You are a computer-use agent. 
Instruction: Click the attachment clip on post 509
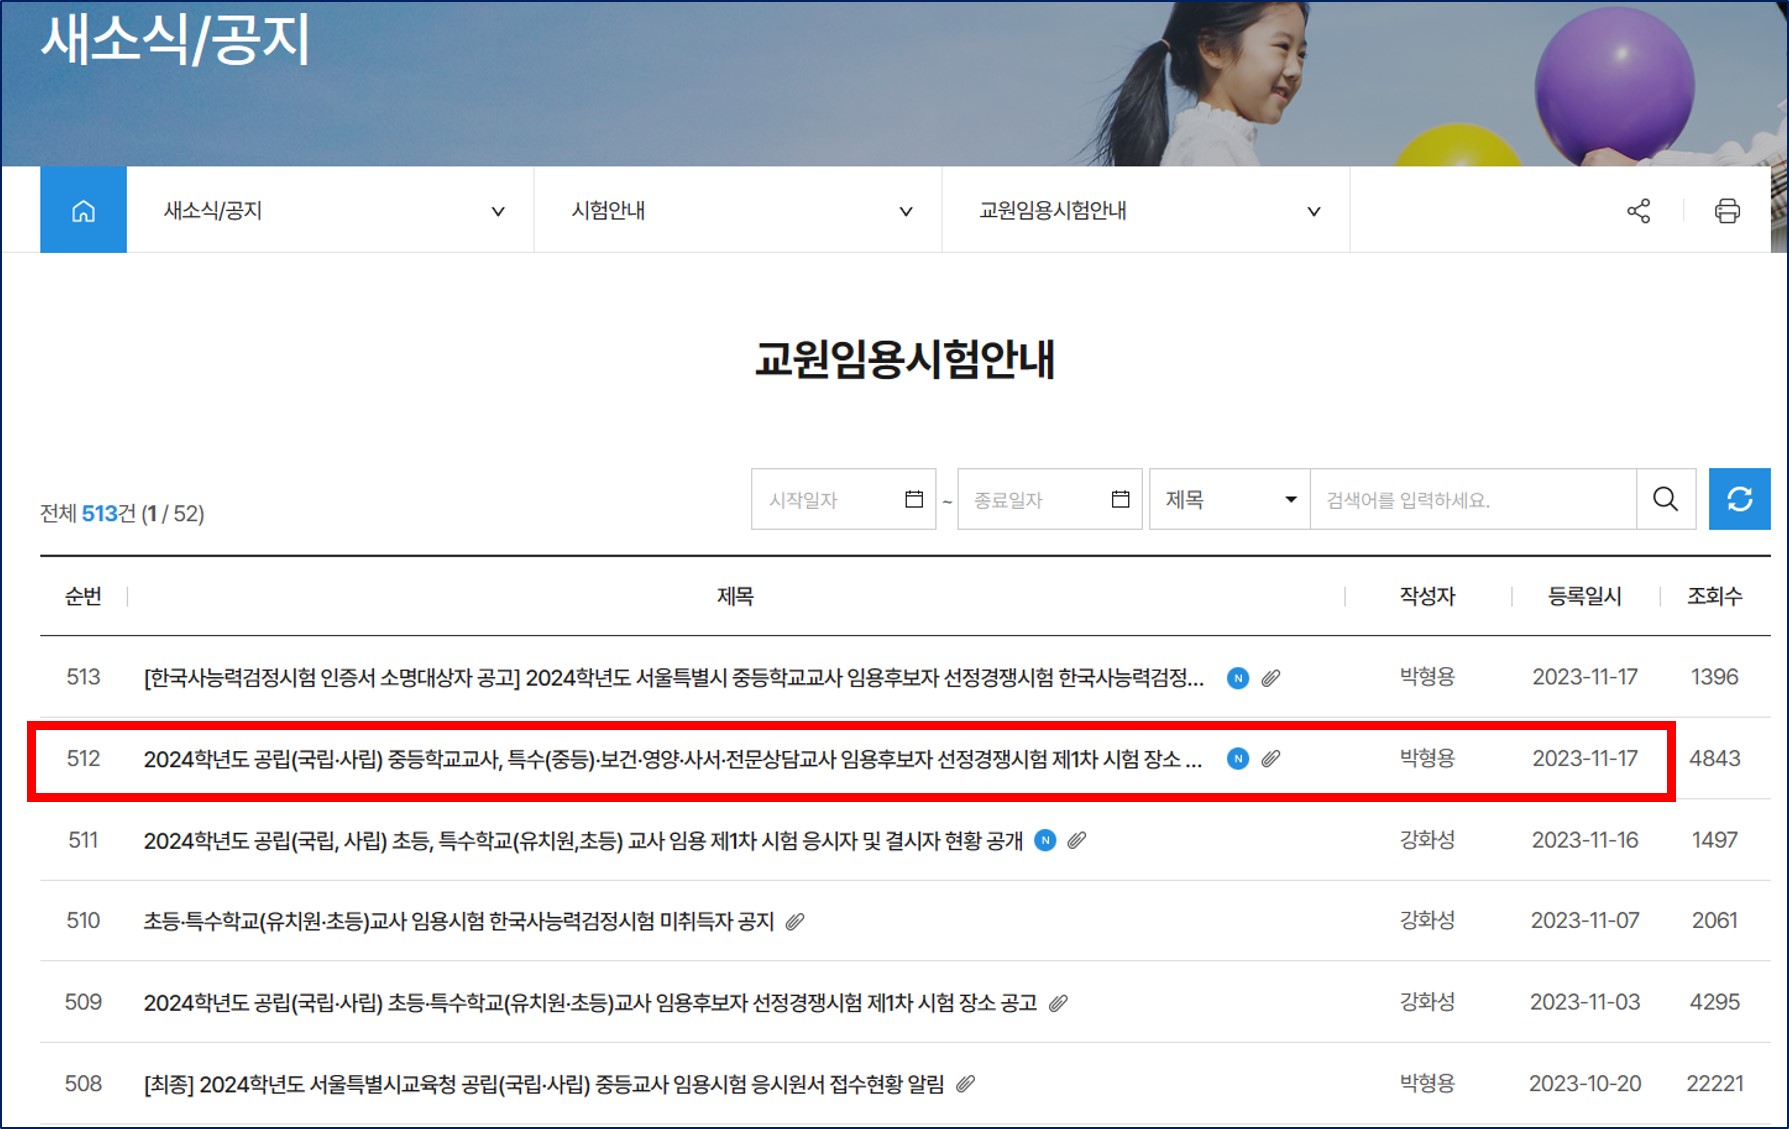pos(1060,1002)
